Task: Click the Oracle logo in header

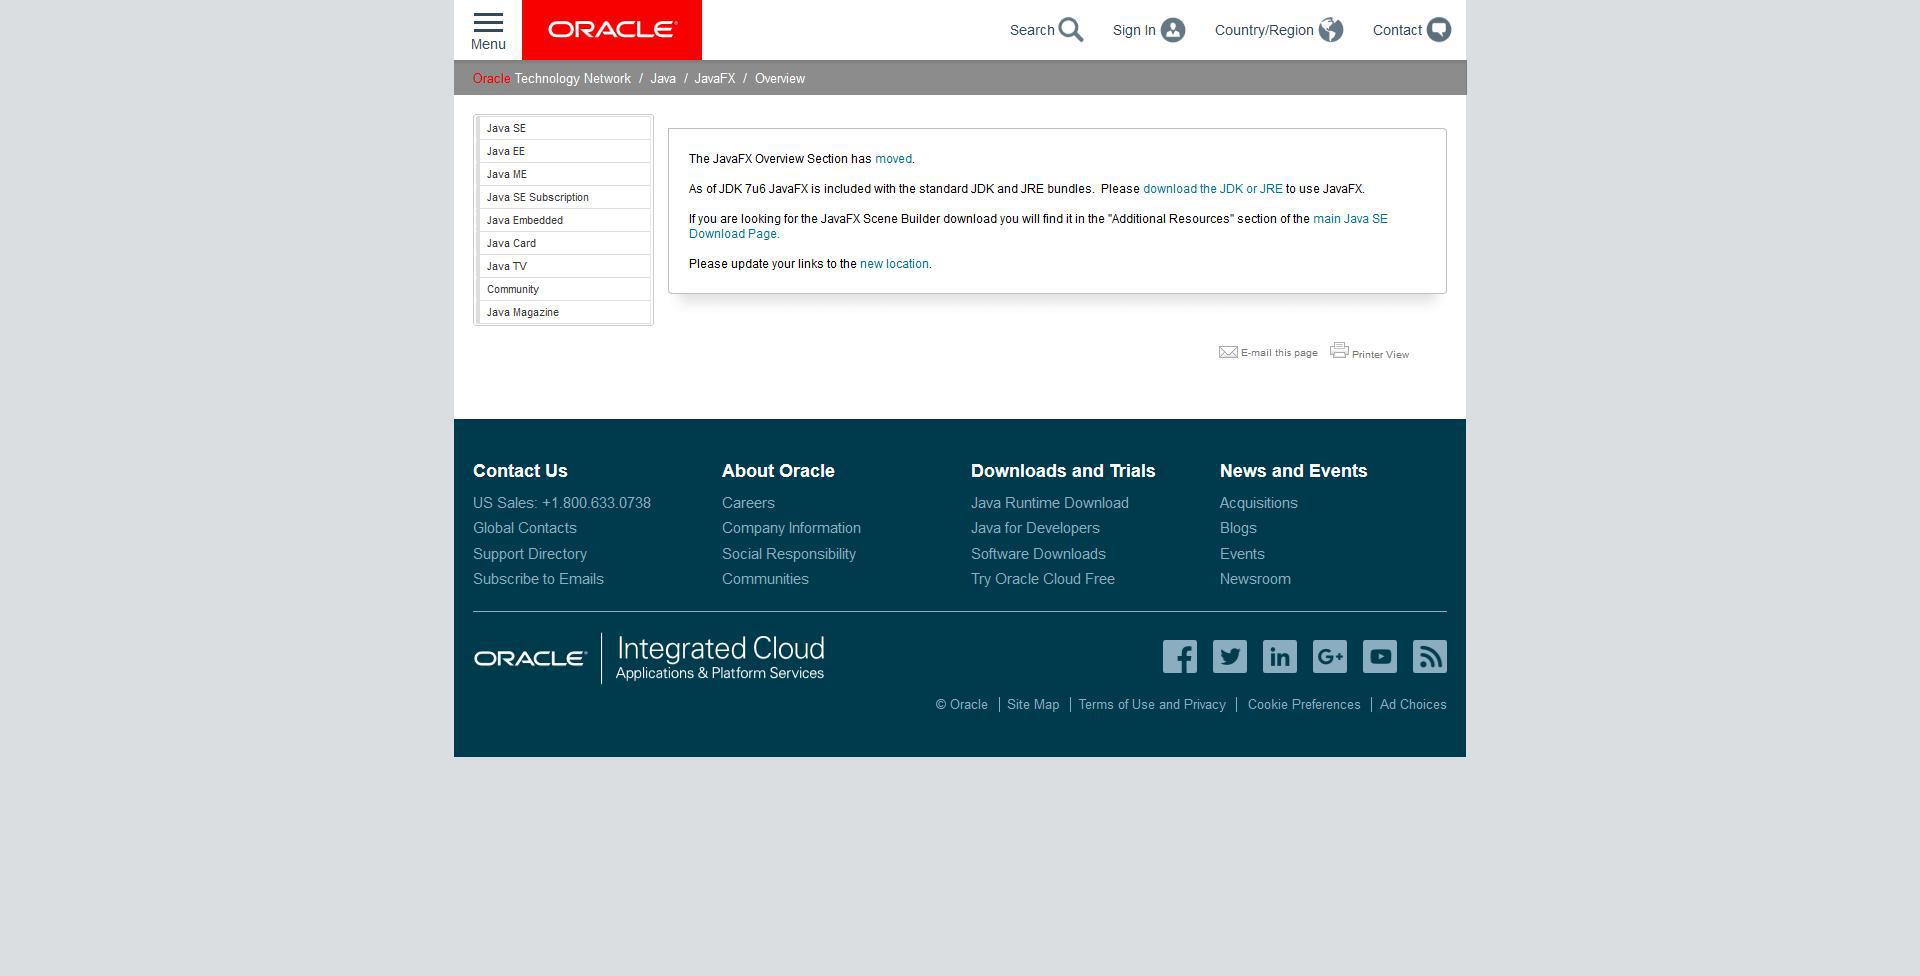Action: click(612, 30)
